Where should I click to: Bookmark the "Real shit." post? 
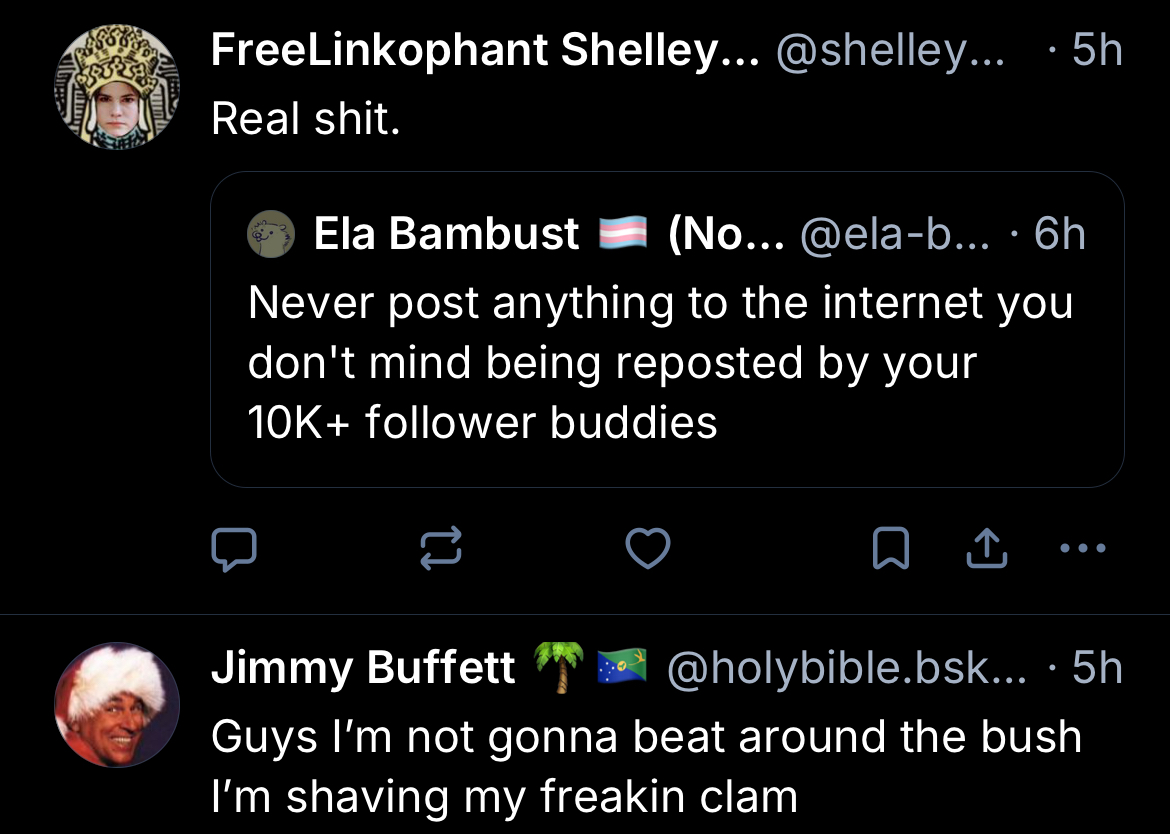[x=890, y=548]
